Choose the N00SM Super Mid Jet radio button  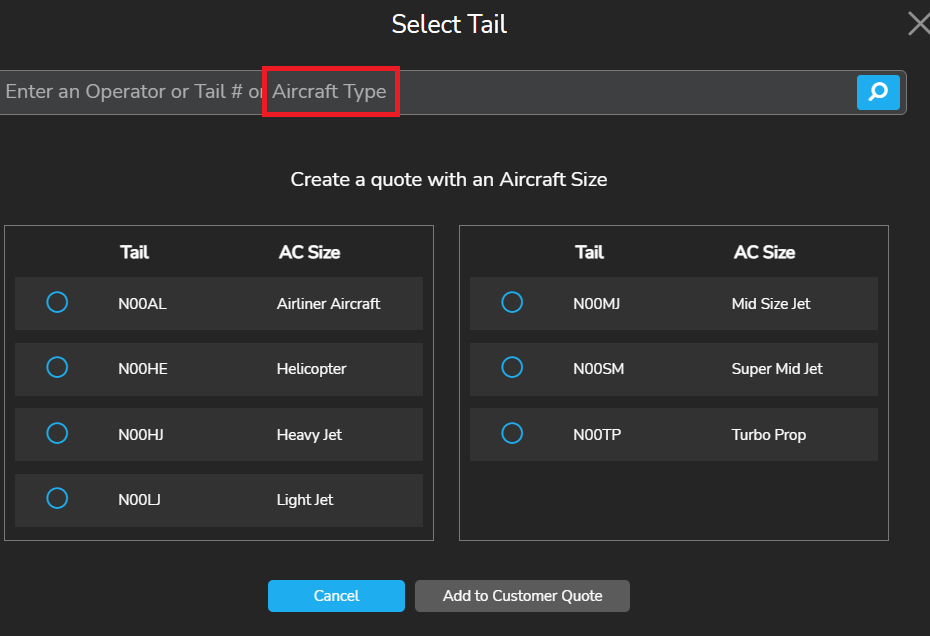point(512,367)
